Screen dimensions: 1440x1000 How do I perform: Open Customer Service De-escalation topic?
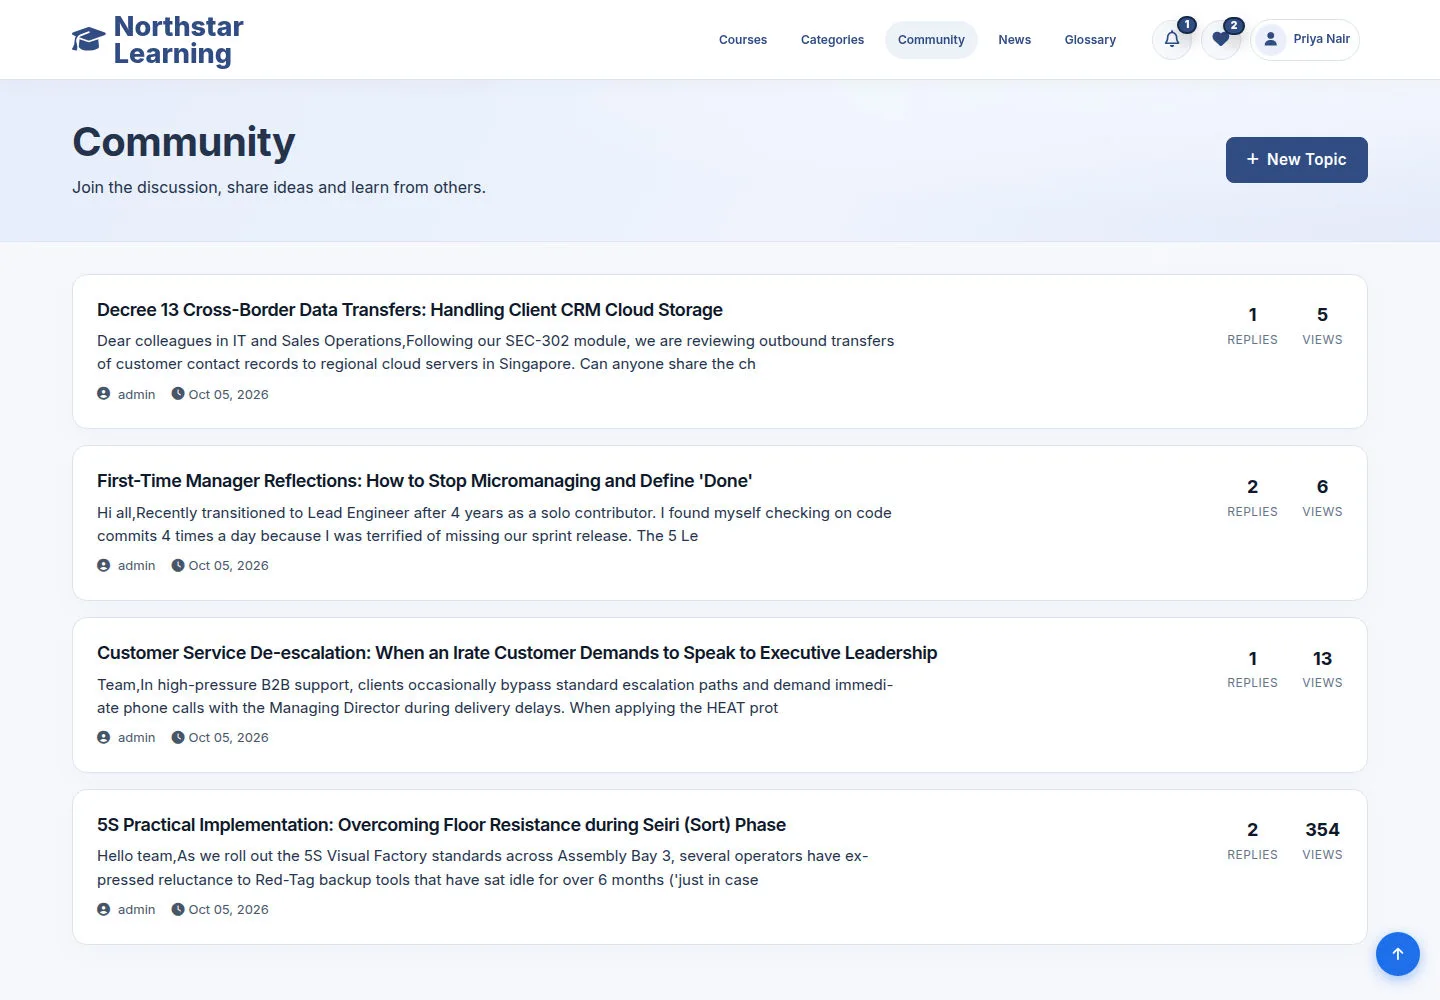[x=517, y=653]
